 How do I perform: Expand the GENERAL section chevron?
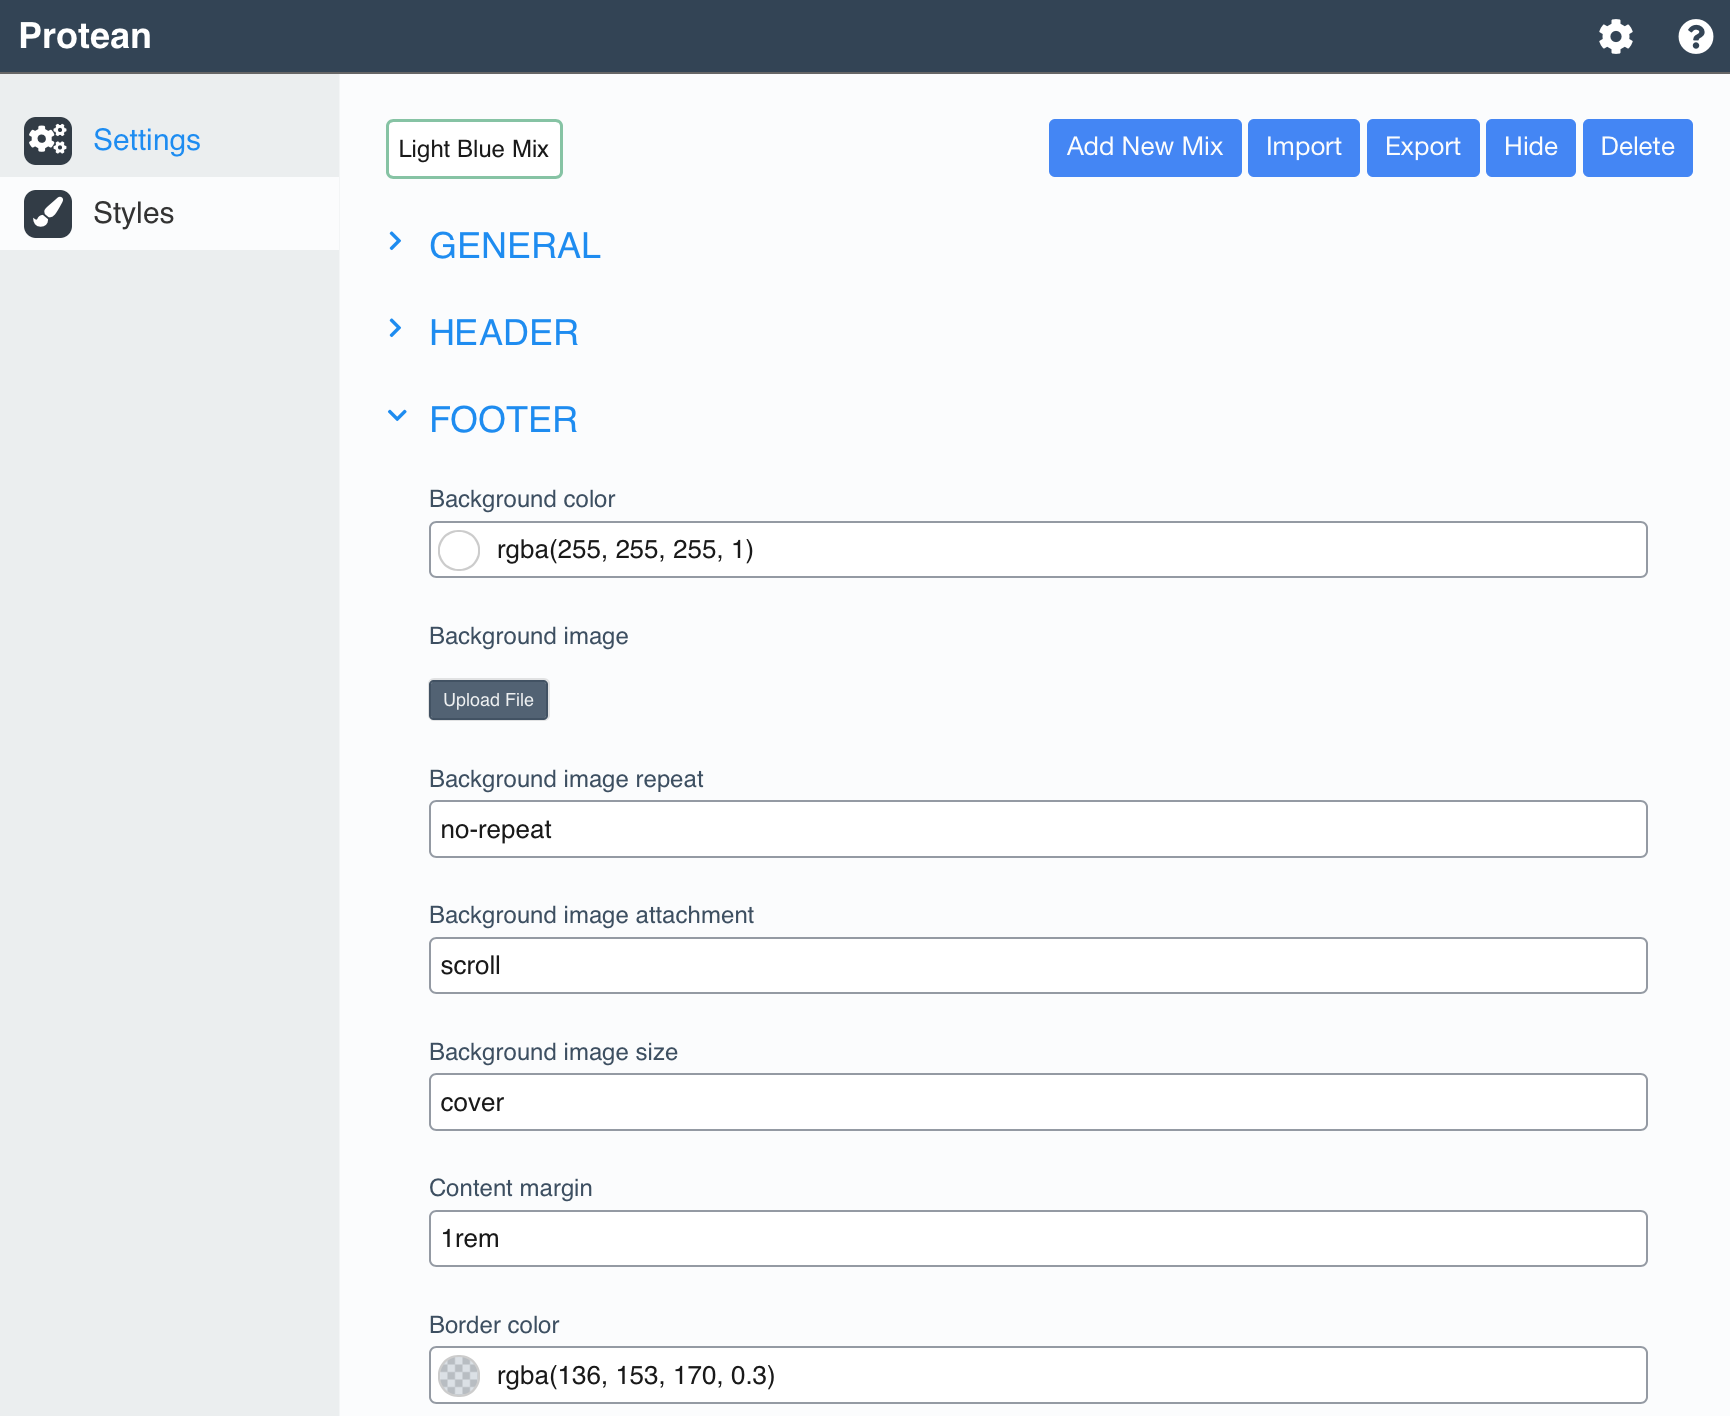coord(396,242)
